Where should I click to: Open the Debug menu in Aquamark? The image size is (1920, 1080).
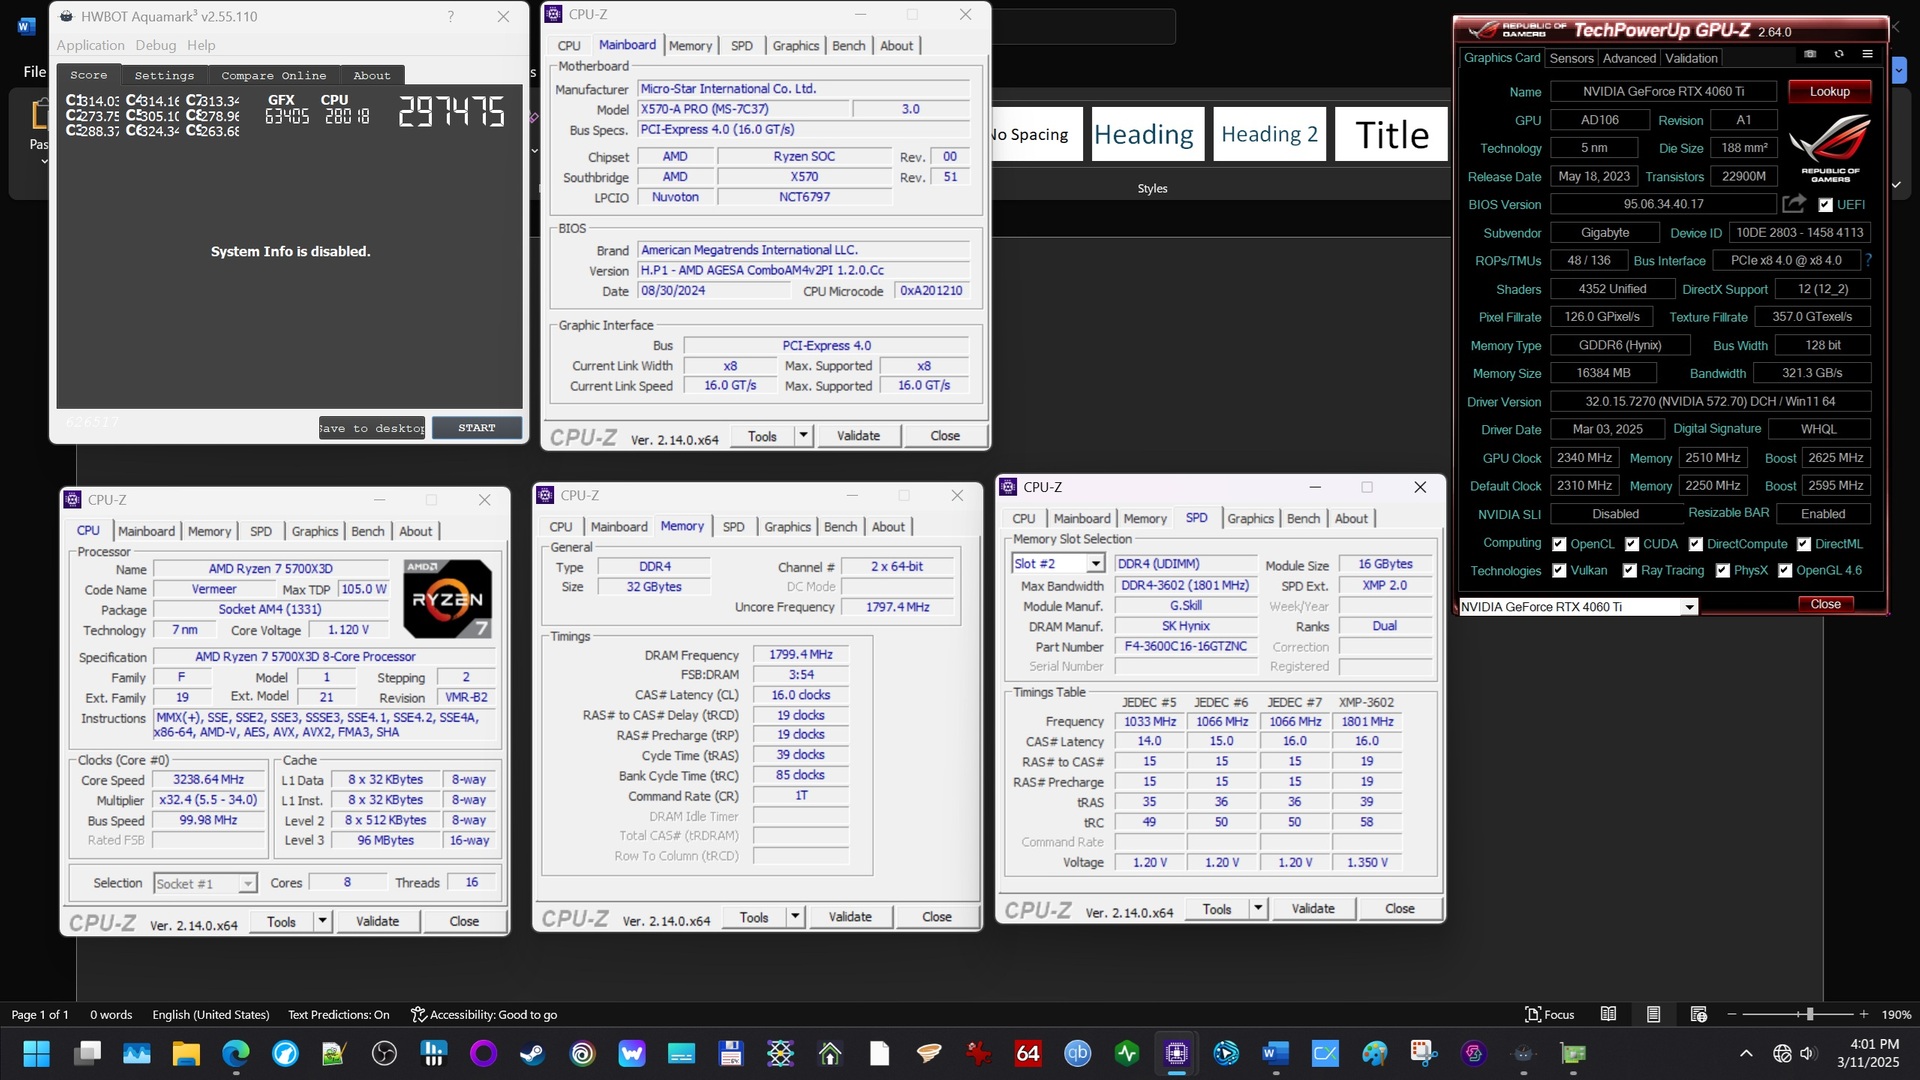[x=155, y=45]
